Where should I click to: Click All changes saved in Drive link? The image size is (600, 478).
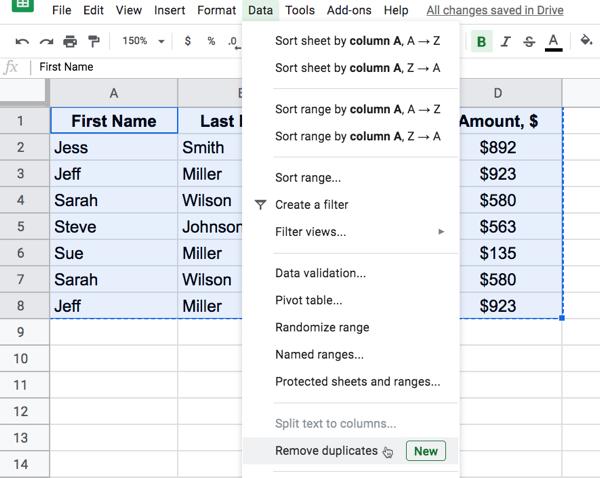click(x=495, y=10)
